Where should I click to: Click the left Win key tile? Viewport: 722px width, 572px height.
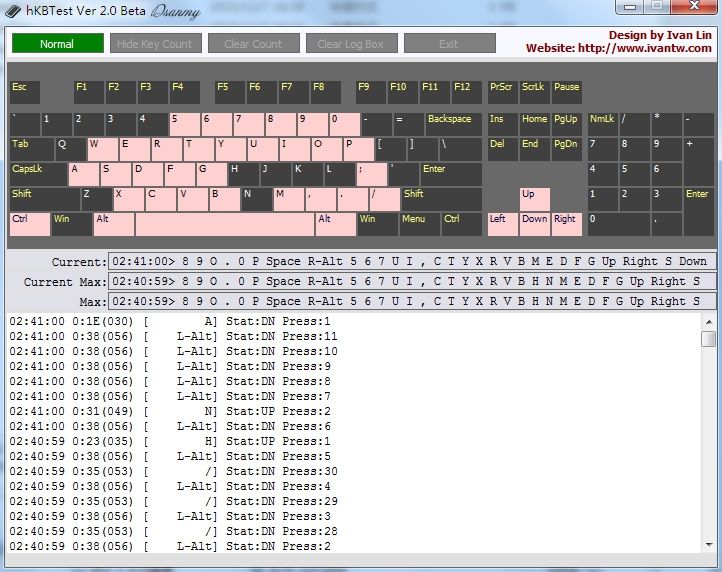71,224
